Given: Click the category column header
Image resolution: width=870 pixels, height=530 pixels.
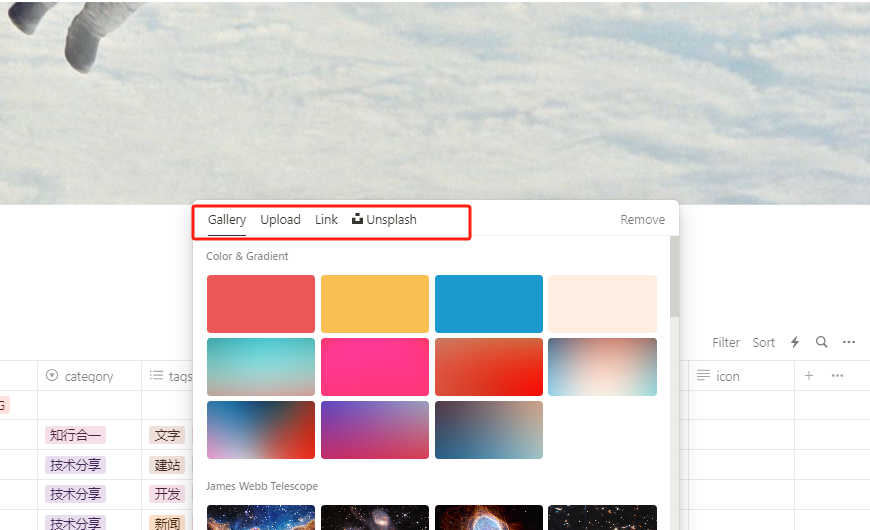Looking at the screenshot, I should (89, 376).
